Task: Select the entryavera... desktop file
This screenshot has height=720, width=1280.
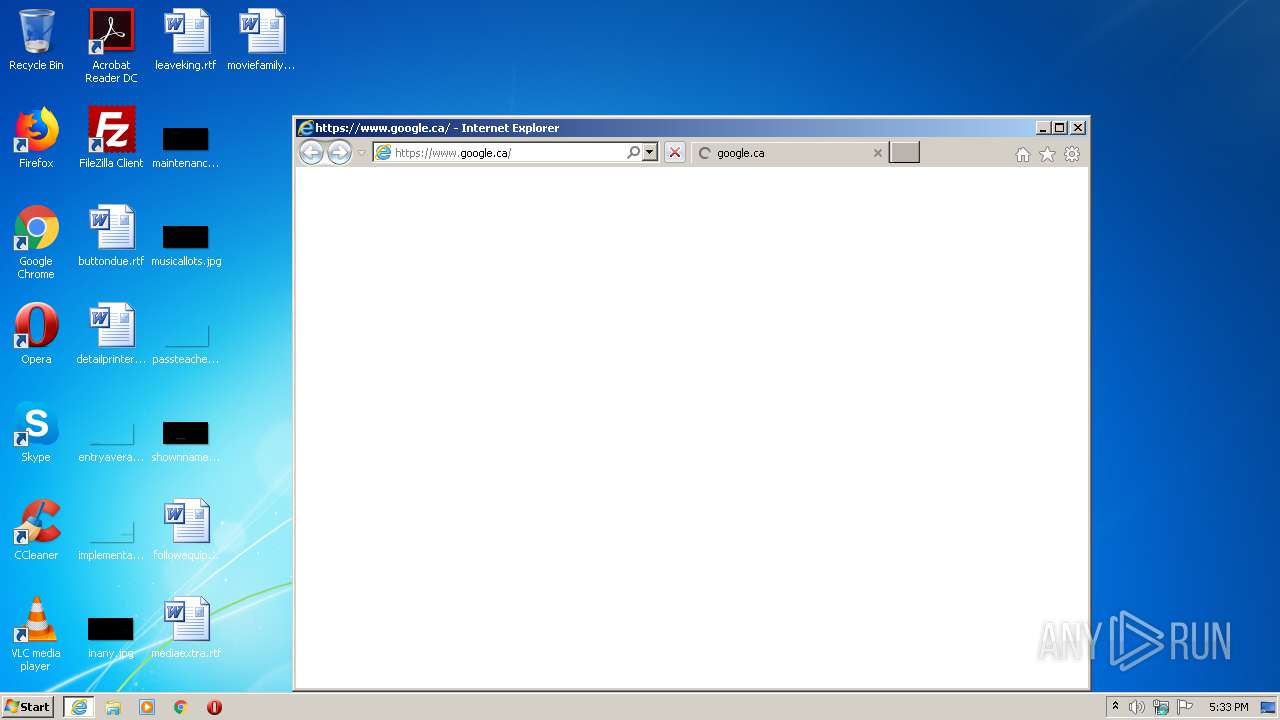Action: tap(111, 442)
